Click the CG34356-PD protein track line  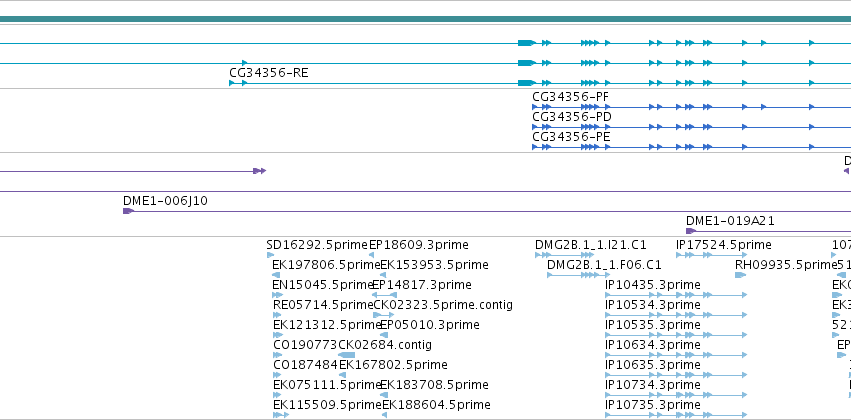[x=691, y=128]
